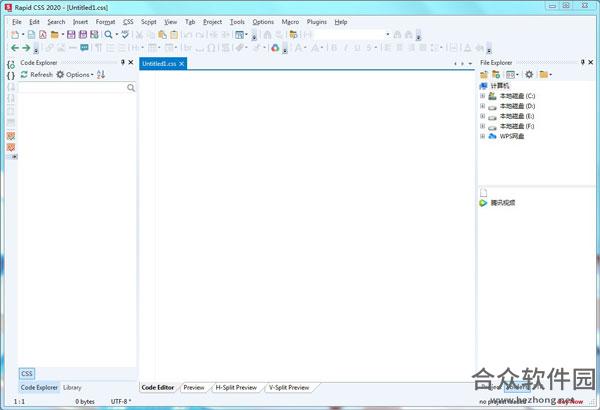Open the color picker toolbar icon
The image size is (600, 410).
[x=275, y=48]
